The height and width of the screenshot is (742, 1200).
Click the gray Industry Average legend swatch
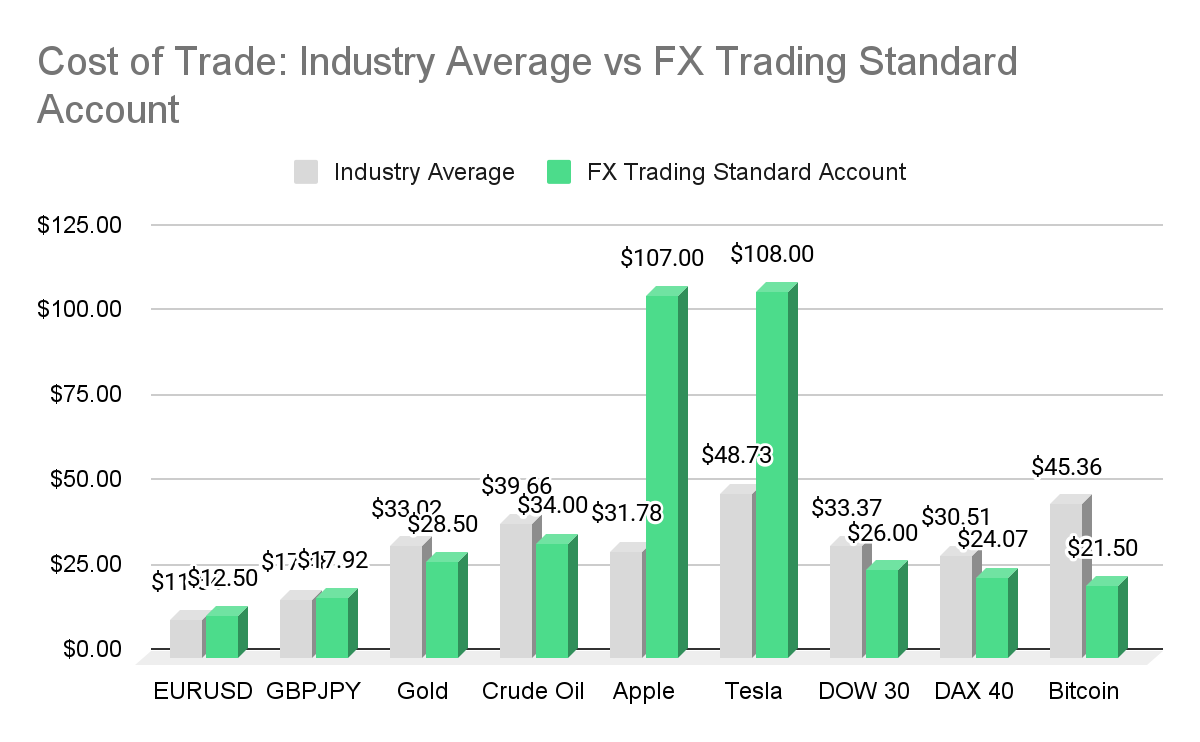click(x=307, y=171)
